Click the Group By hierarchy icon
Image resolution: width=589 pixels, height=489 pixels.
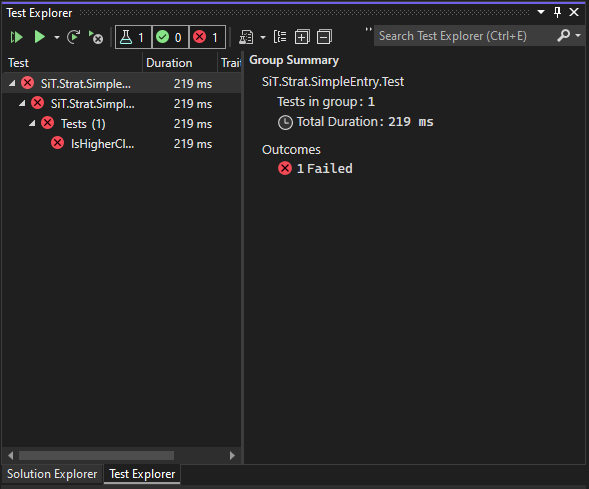click(x=280, y=37)
